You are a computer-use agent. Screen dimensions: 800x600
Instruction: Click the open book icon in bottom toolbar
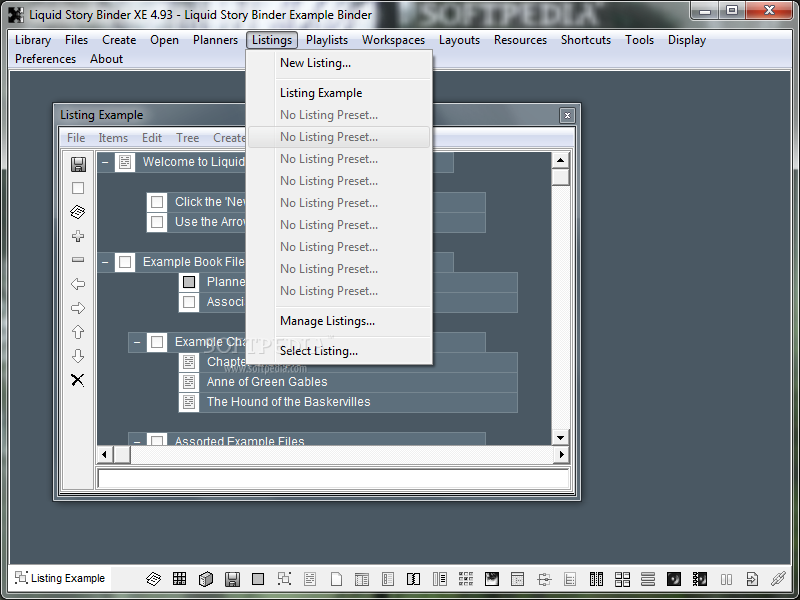(x=414, y=579)
